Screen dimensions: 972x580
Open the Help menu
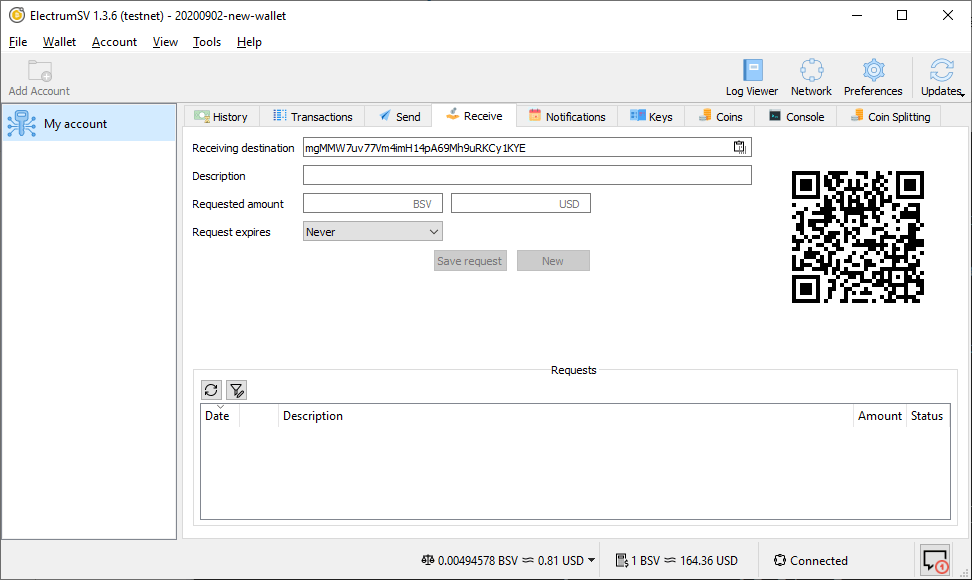click(249, 42)
